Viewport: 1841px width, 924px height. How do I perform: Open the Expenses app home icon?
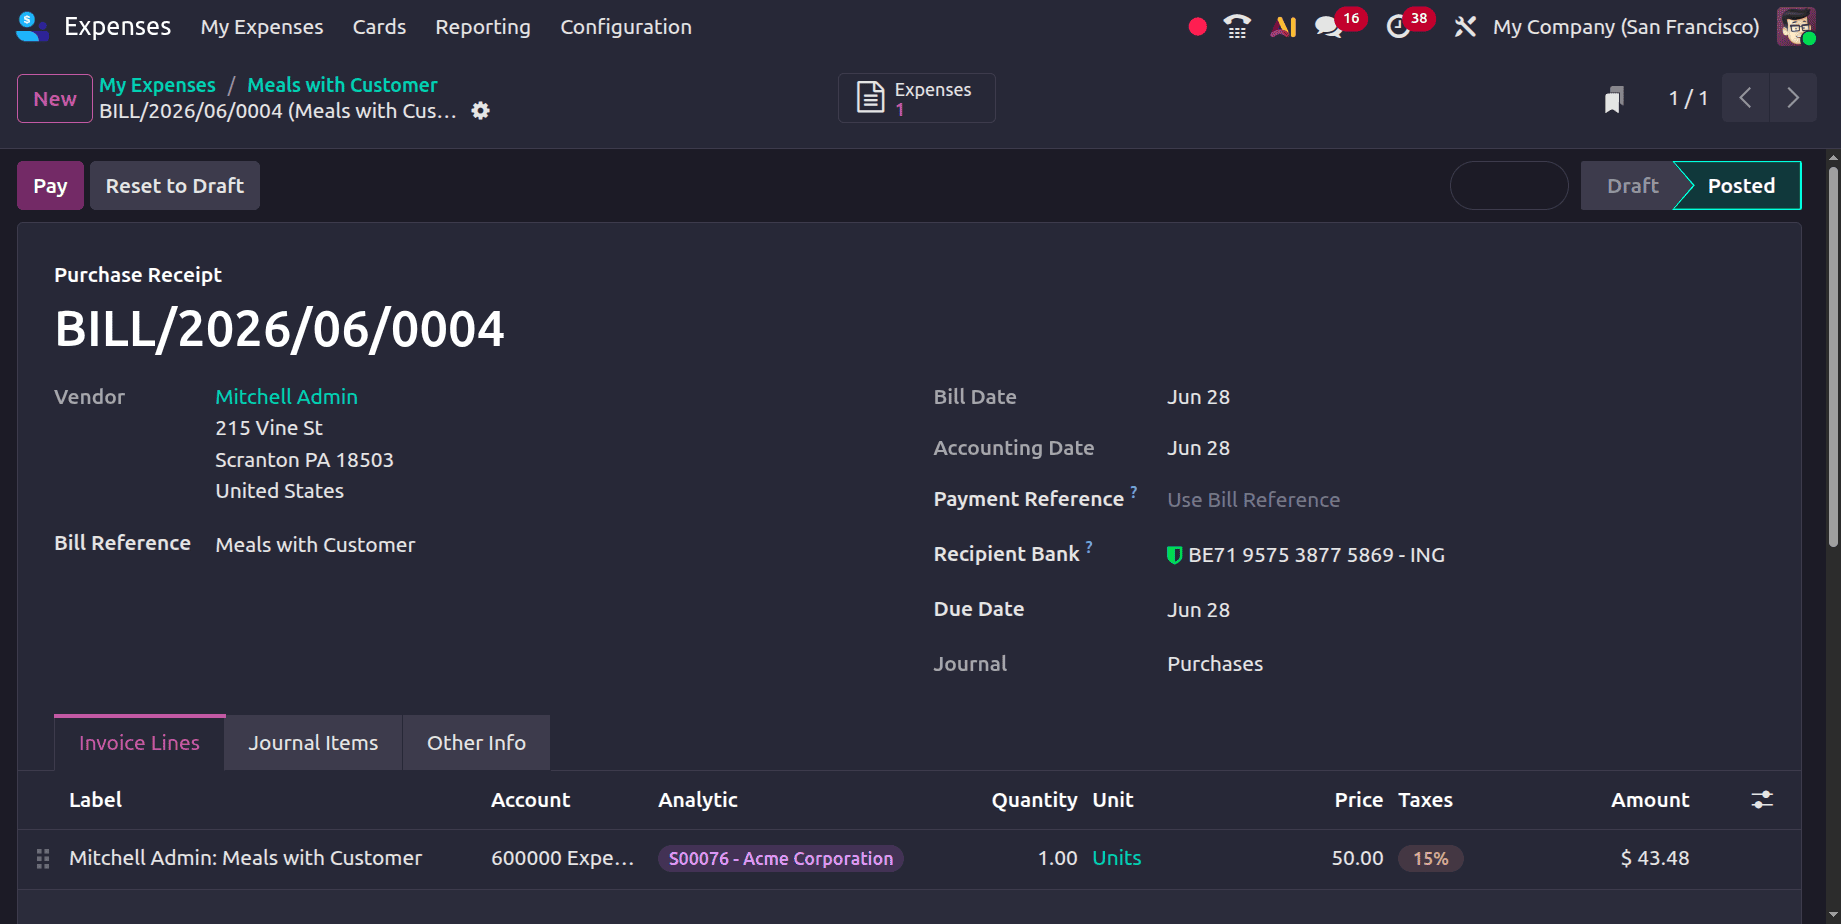(32, 27)
